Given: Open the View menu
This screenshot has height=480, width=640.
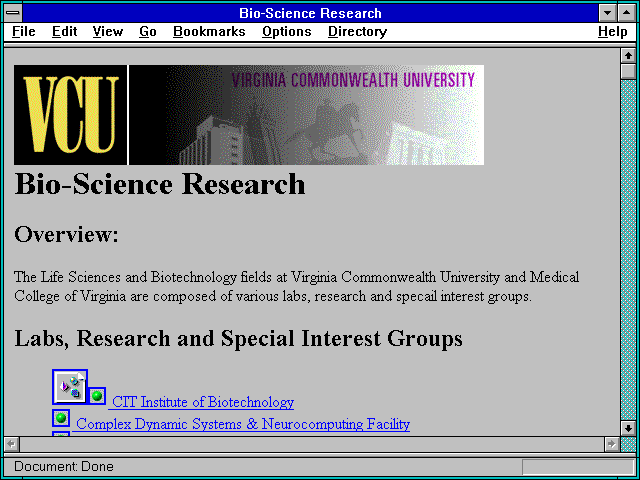Looking at the screenshot, I should point(108,31).
